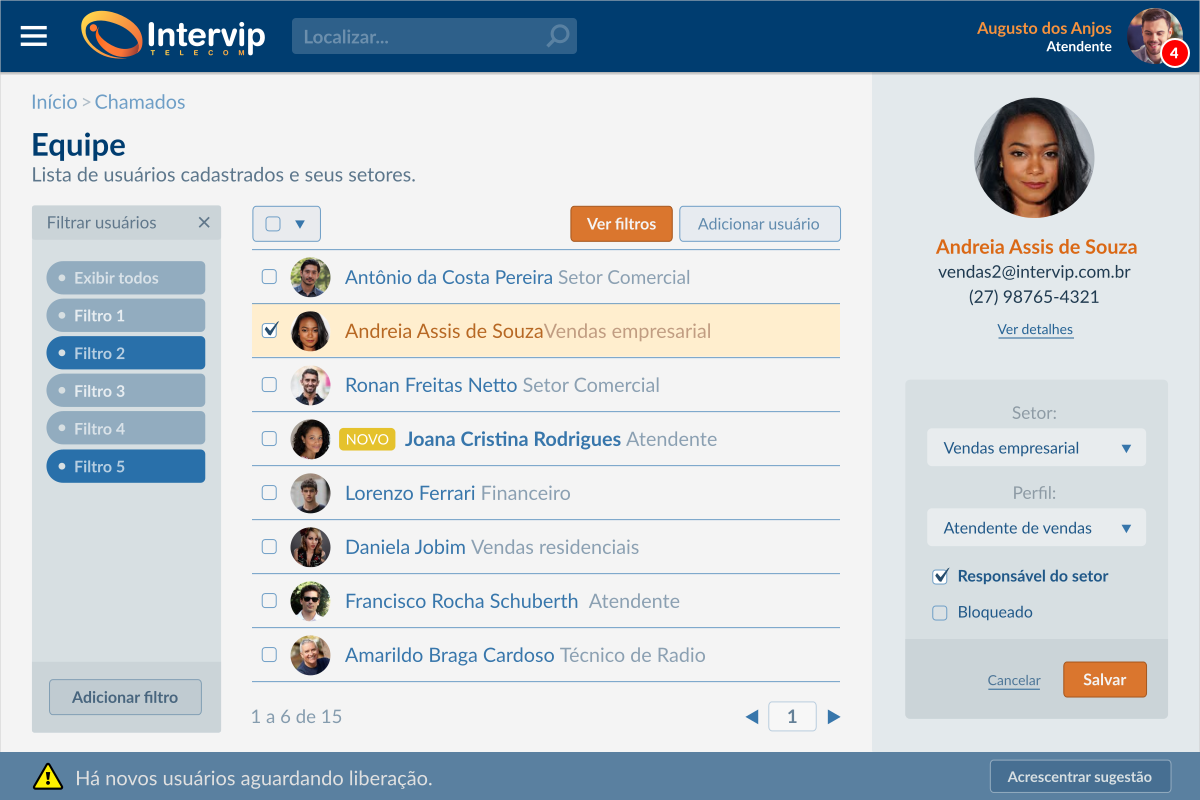Viewport: 1200px width, 800px height.
Task: Click Andreia's large profile photo
Action: tap(1034, 158)
